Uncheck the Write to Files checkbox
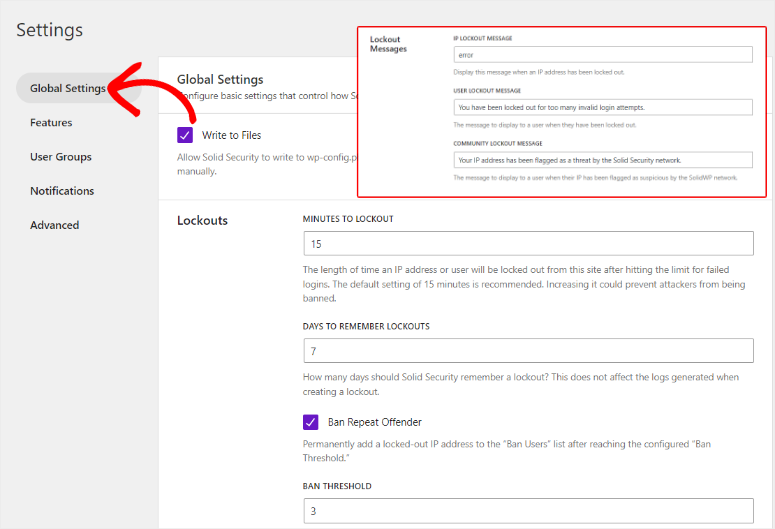Viewport: 775px width, 529px height. [x=185, y=135]
